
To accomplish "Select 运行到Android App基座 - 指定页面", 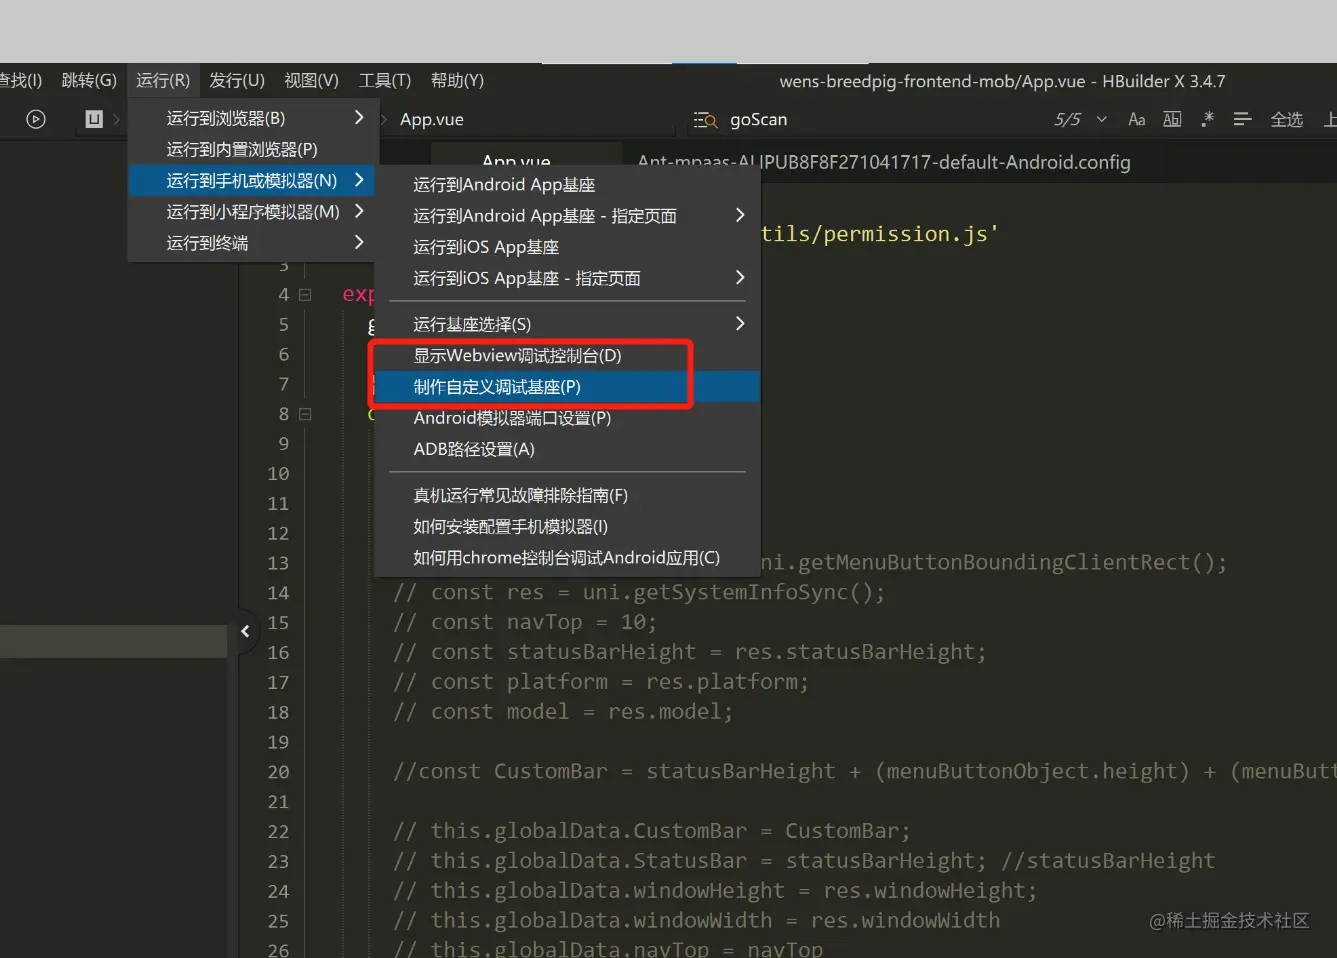I will (x=567, y=216).
